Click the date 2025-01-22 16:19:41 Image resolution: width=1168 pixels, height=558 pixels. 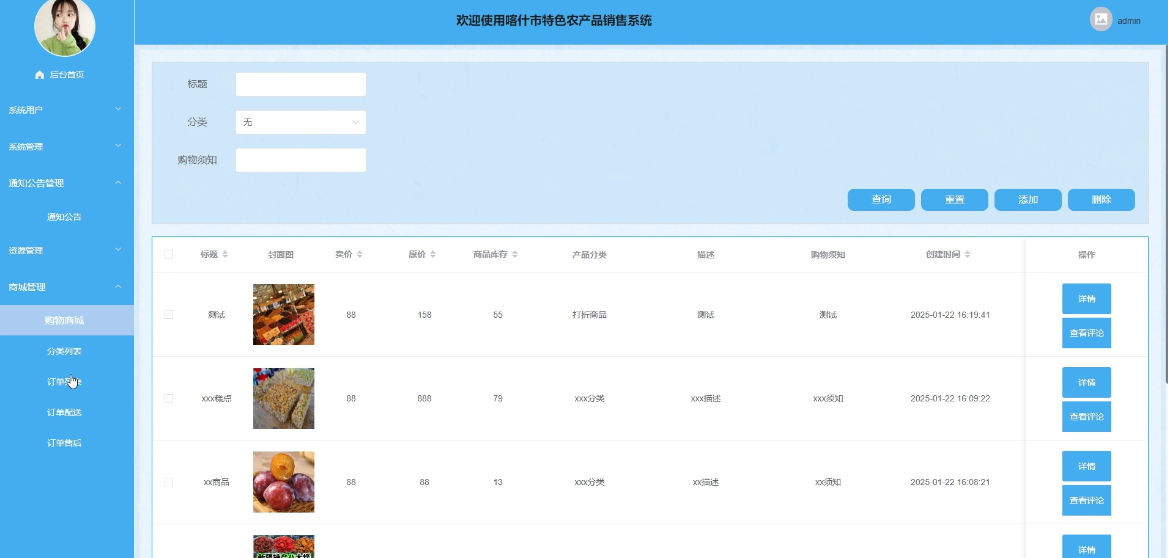(x=950, y=314)
